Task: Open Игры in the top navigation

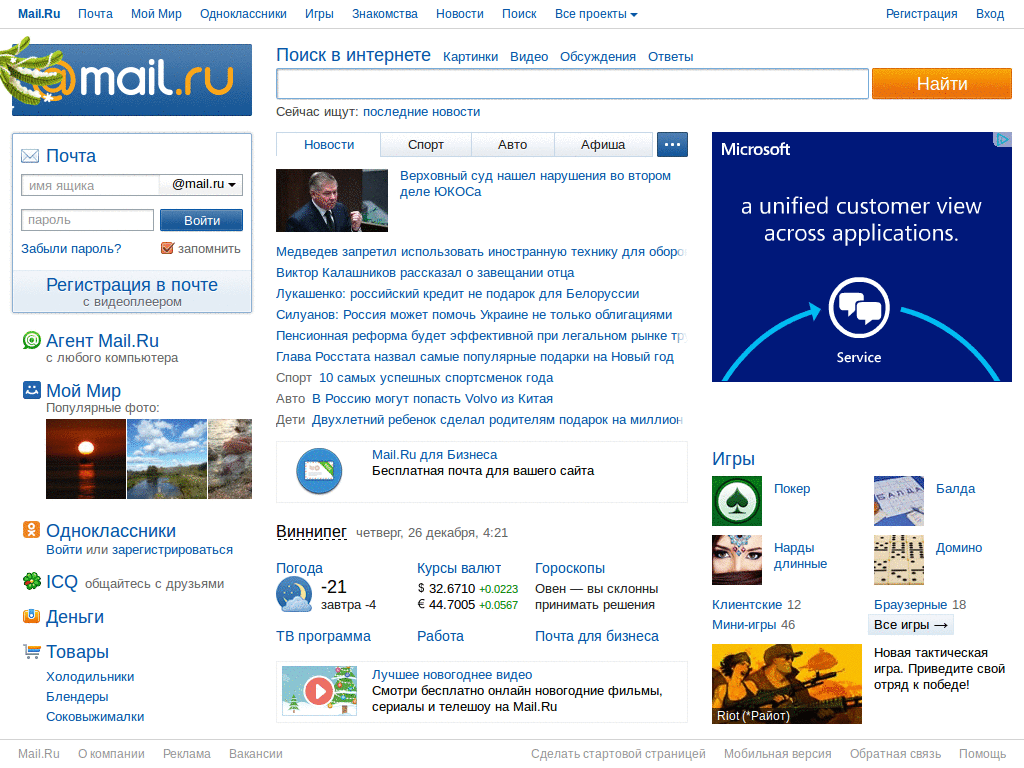Action: tap(319, 14)
